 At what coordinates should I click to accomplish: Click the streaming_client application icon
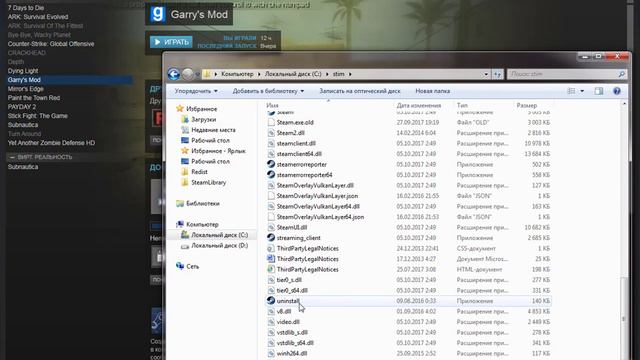[271, 238]
